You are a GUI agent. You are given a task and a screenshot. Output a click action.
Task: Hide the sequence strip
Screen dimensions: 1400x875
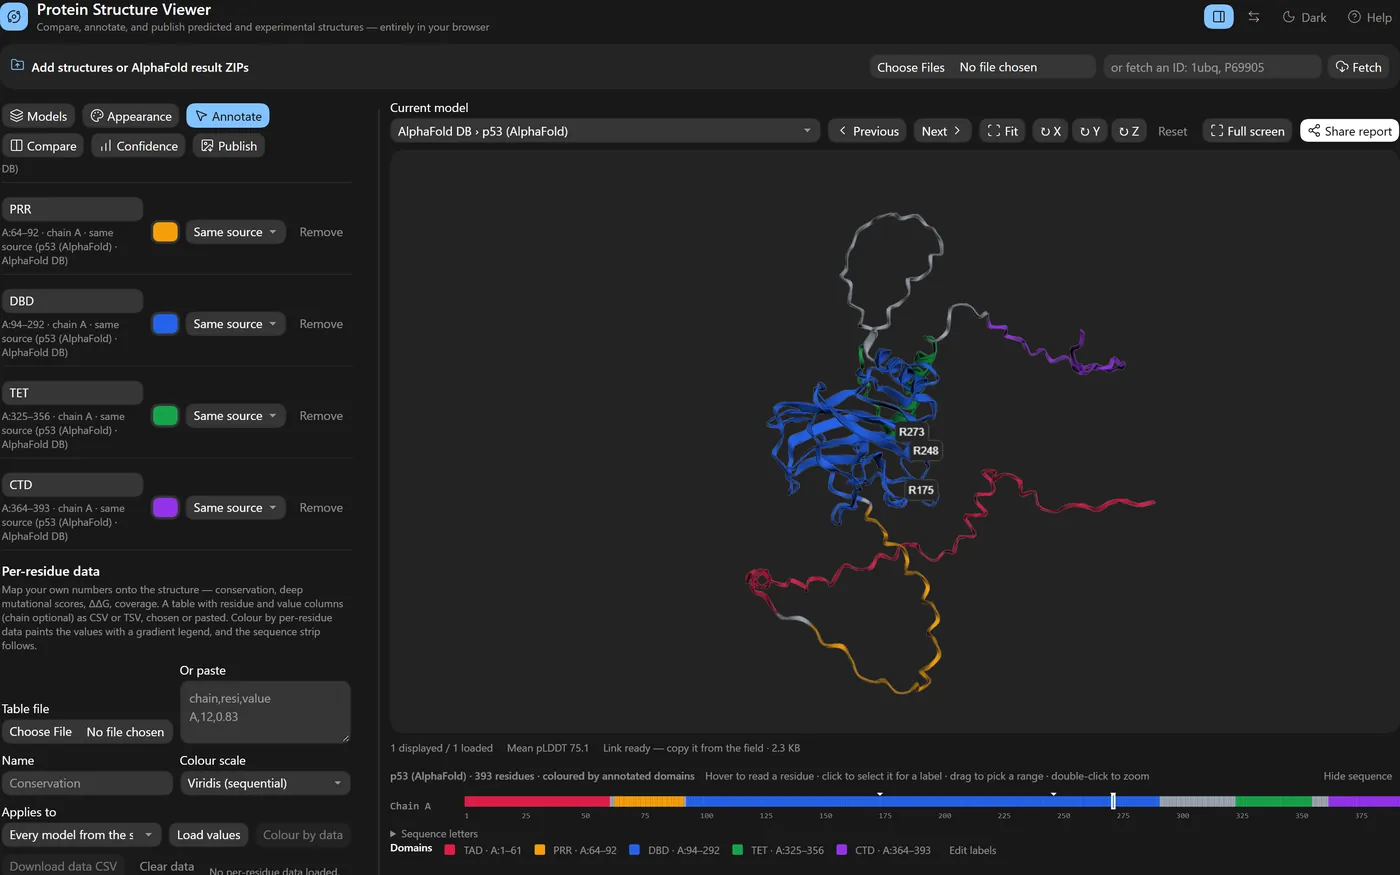pyautogui.click(x=1357, y=776)
